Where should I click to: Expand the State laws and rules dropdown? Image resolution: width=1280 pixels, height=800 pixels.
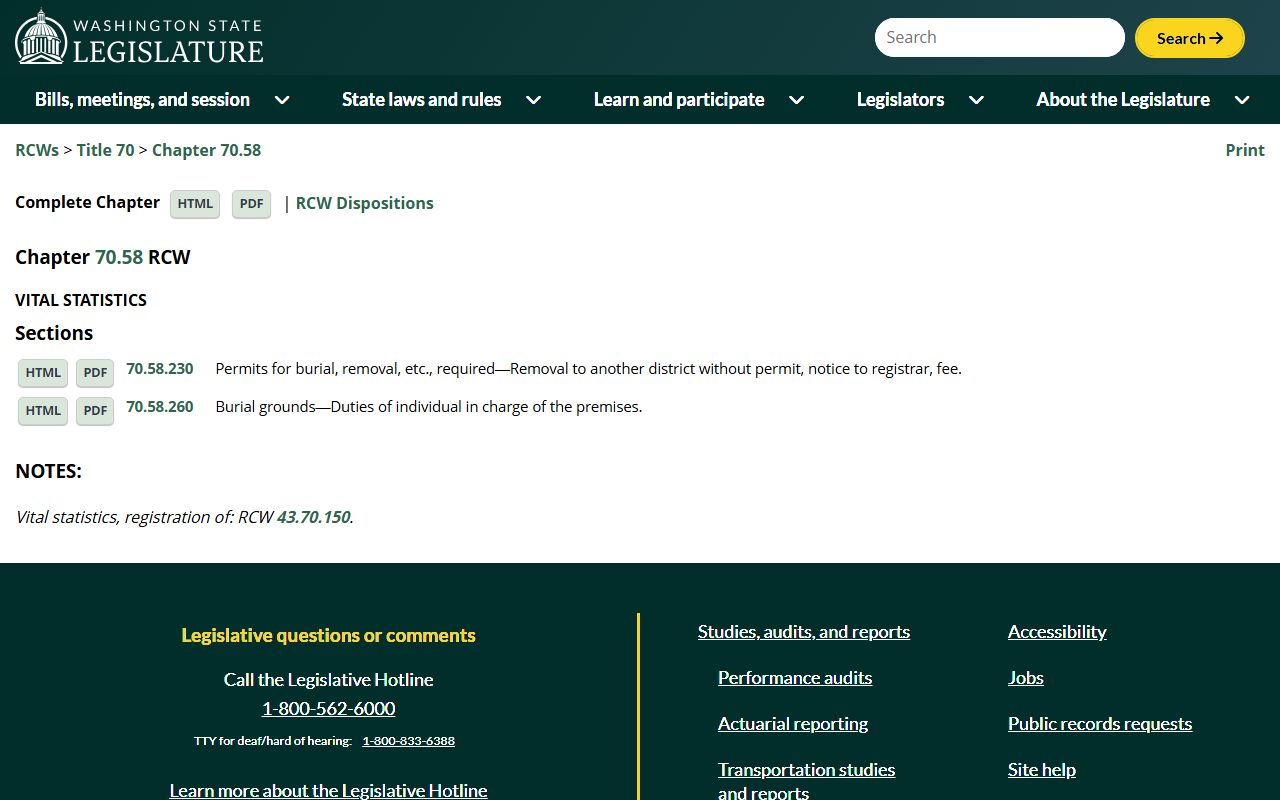coord(441,100)
